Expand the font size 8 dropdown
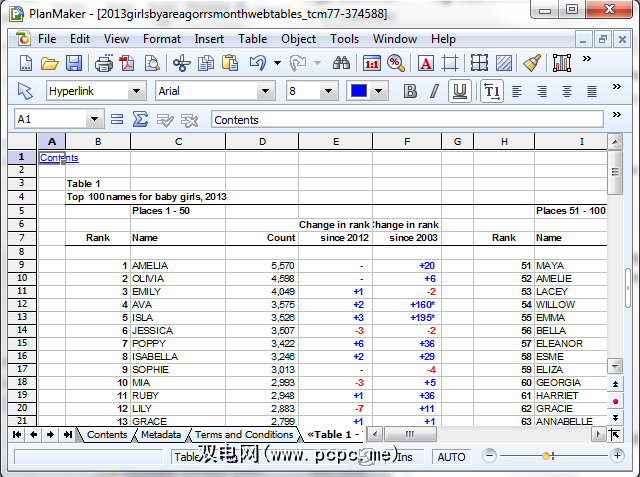Image resolution: width=640 pixels, height=477 pixels. click(x=327, y=91)
